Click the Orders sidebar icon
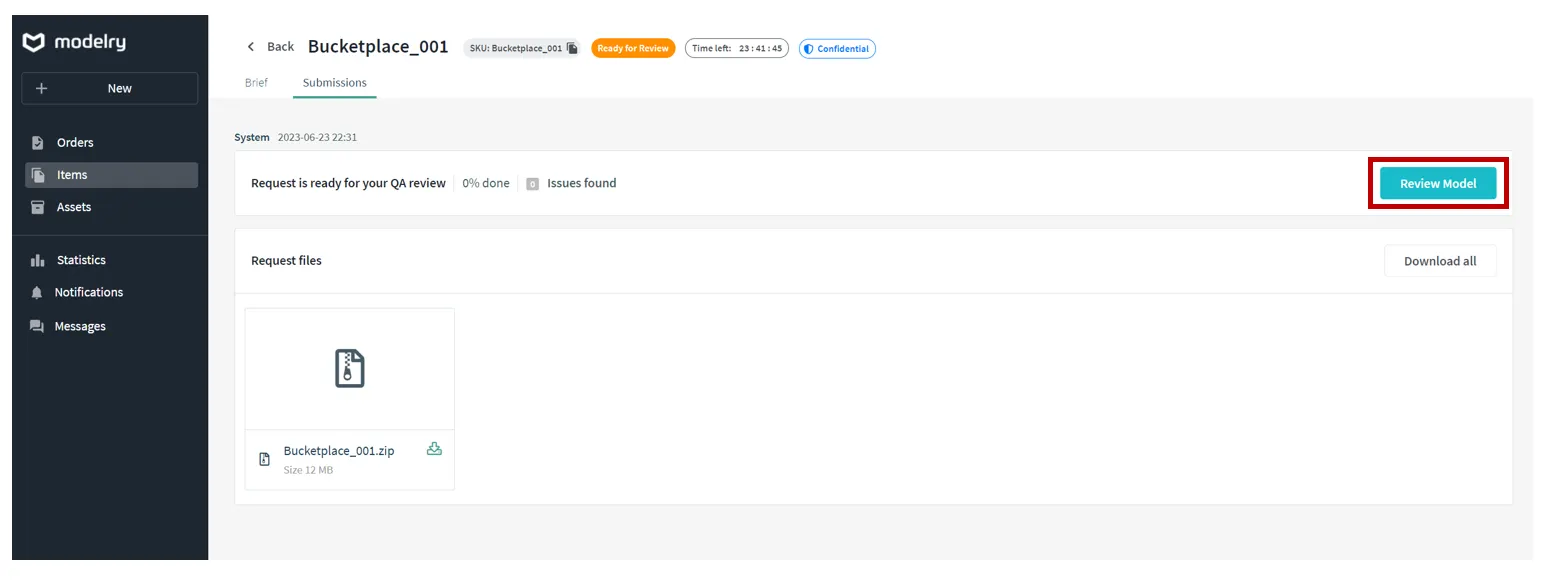The width and height of the screenshot is (1541, 585). point(38,143)
